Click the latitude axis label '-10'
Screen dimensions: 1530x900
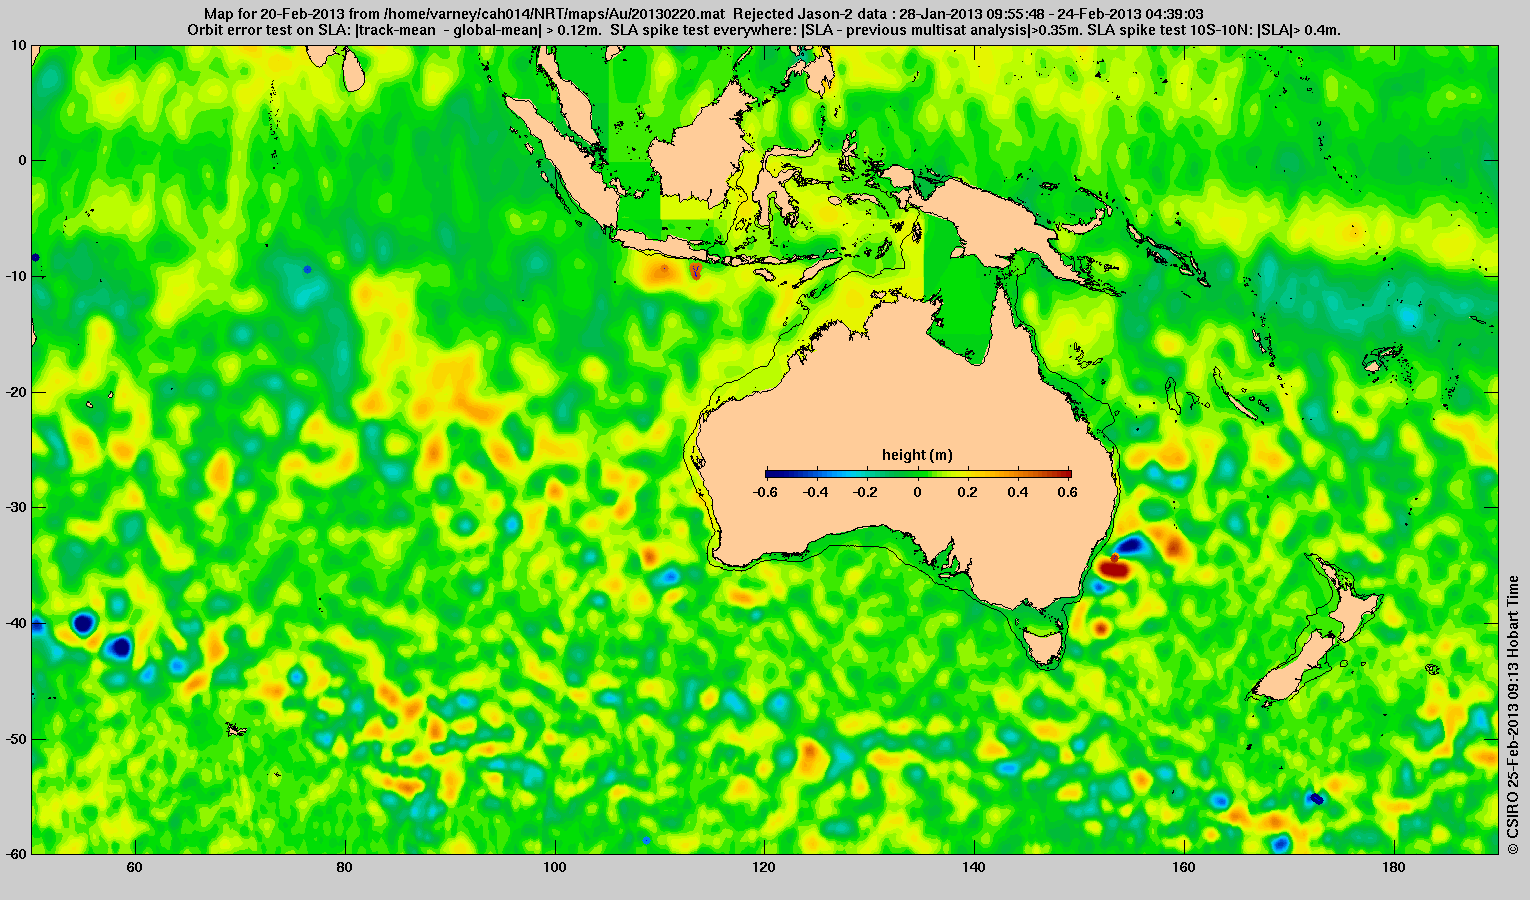pyautogui.click(x=15, y=276)
